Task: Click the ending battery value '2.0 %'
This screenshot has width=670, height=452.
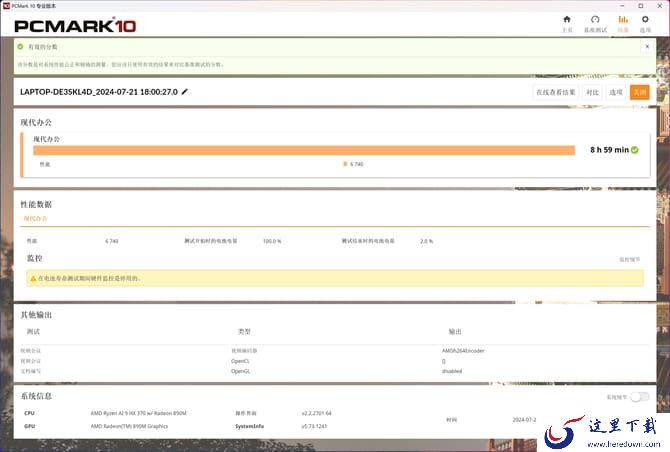Action: point(426,241)
